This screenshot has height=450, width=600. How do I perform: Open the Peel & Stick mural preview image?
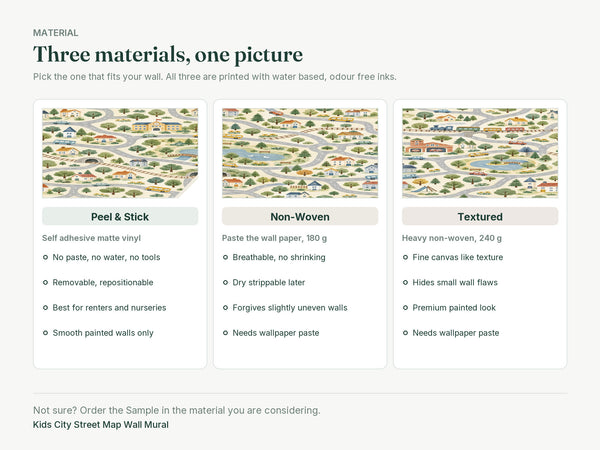tap(120, 153)
